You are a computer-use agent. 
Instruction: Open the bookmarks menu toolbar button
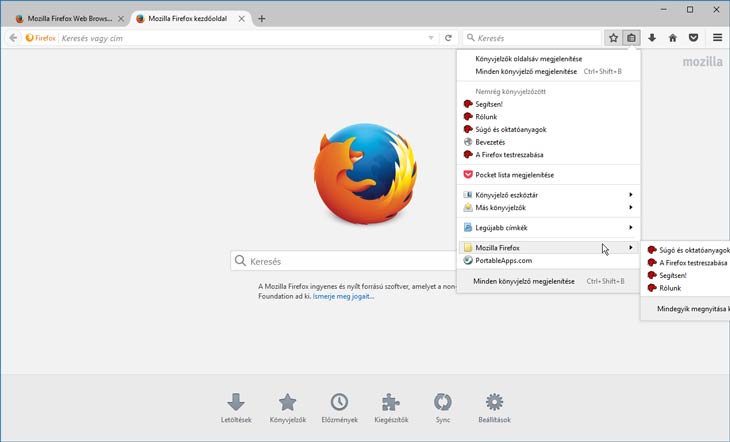click(631, 38)
